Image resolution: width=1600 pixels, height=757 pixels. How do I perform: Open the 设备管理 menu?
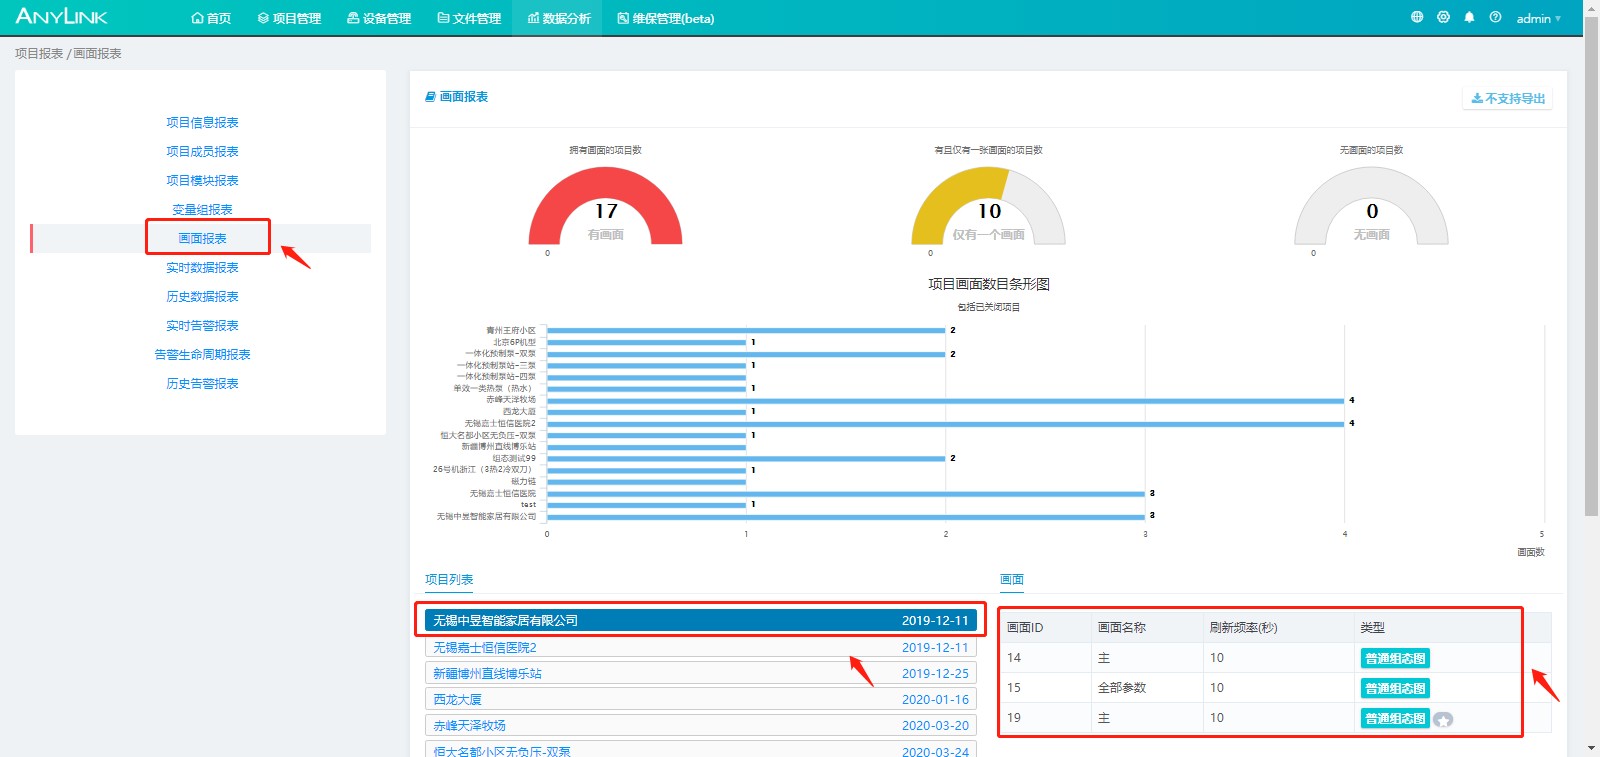pos(379,18)
